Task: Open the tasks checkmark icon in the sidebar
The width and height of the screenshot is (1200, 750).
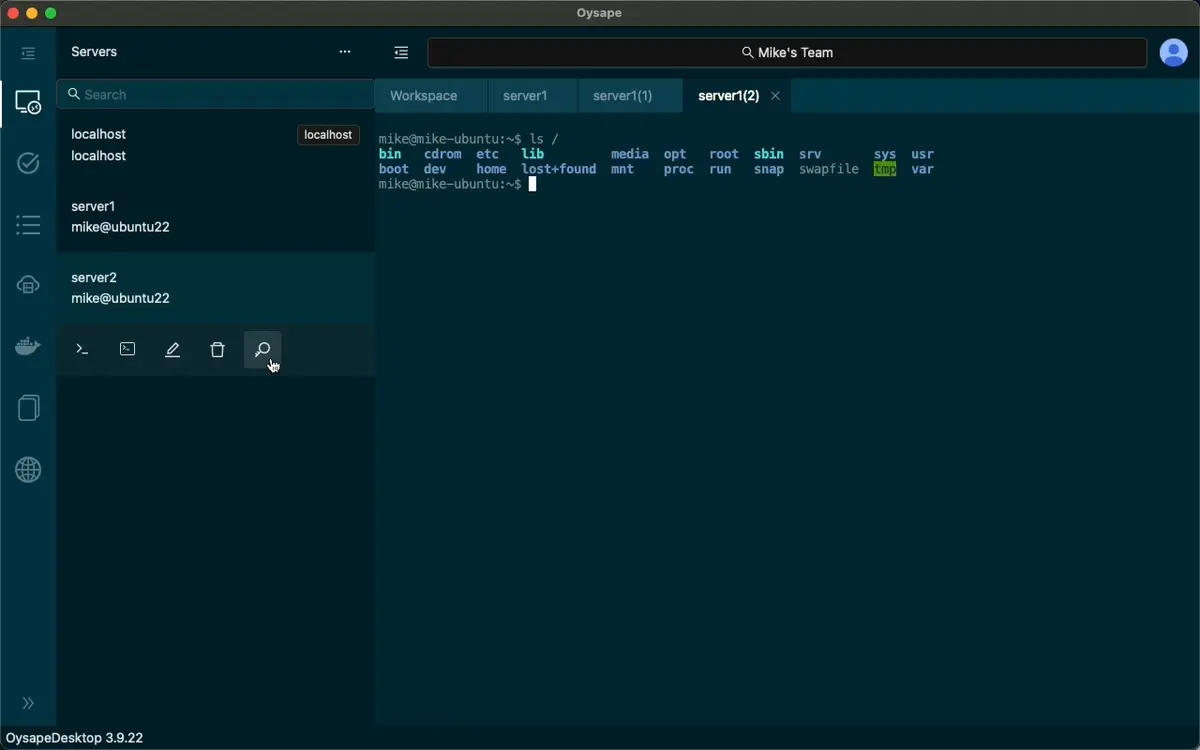Action: pos(28,163)
